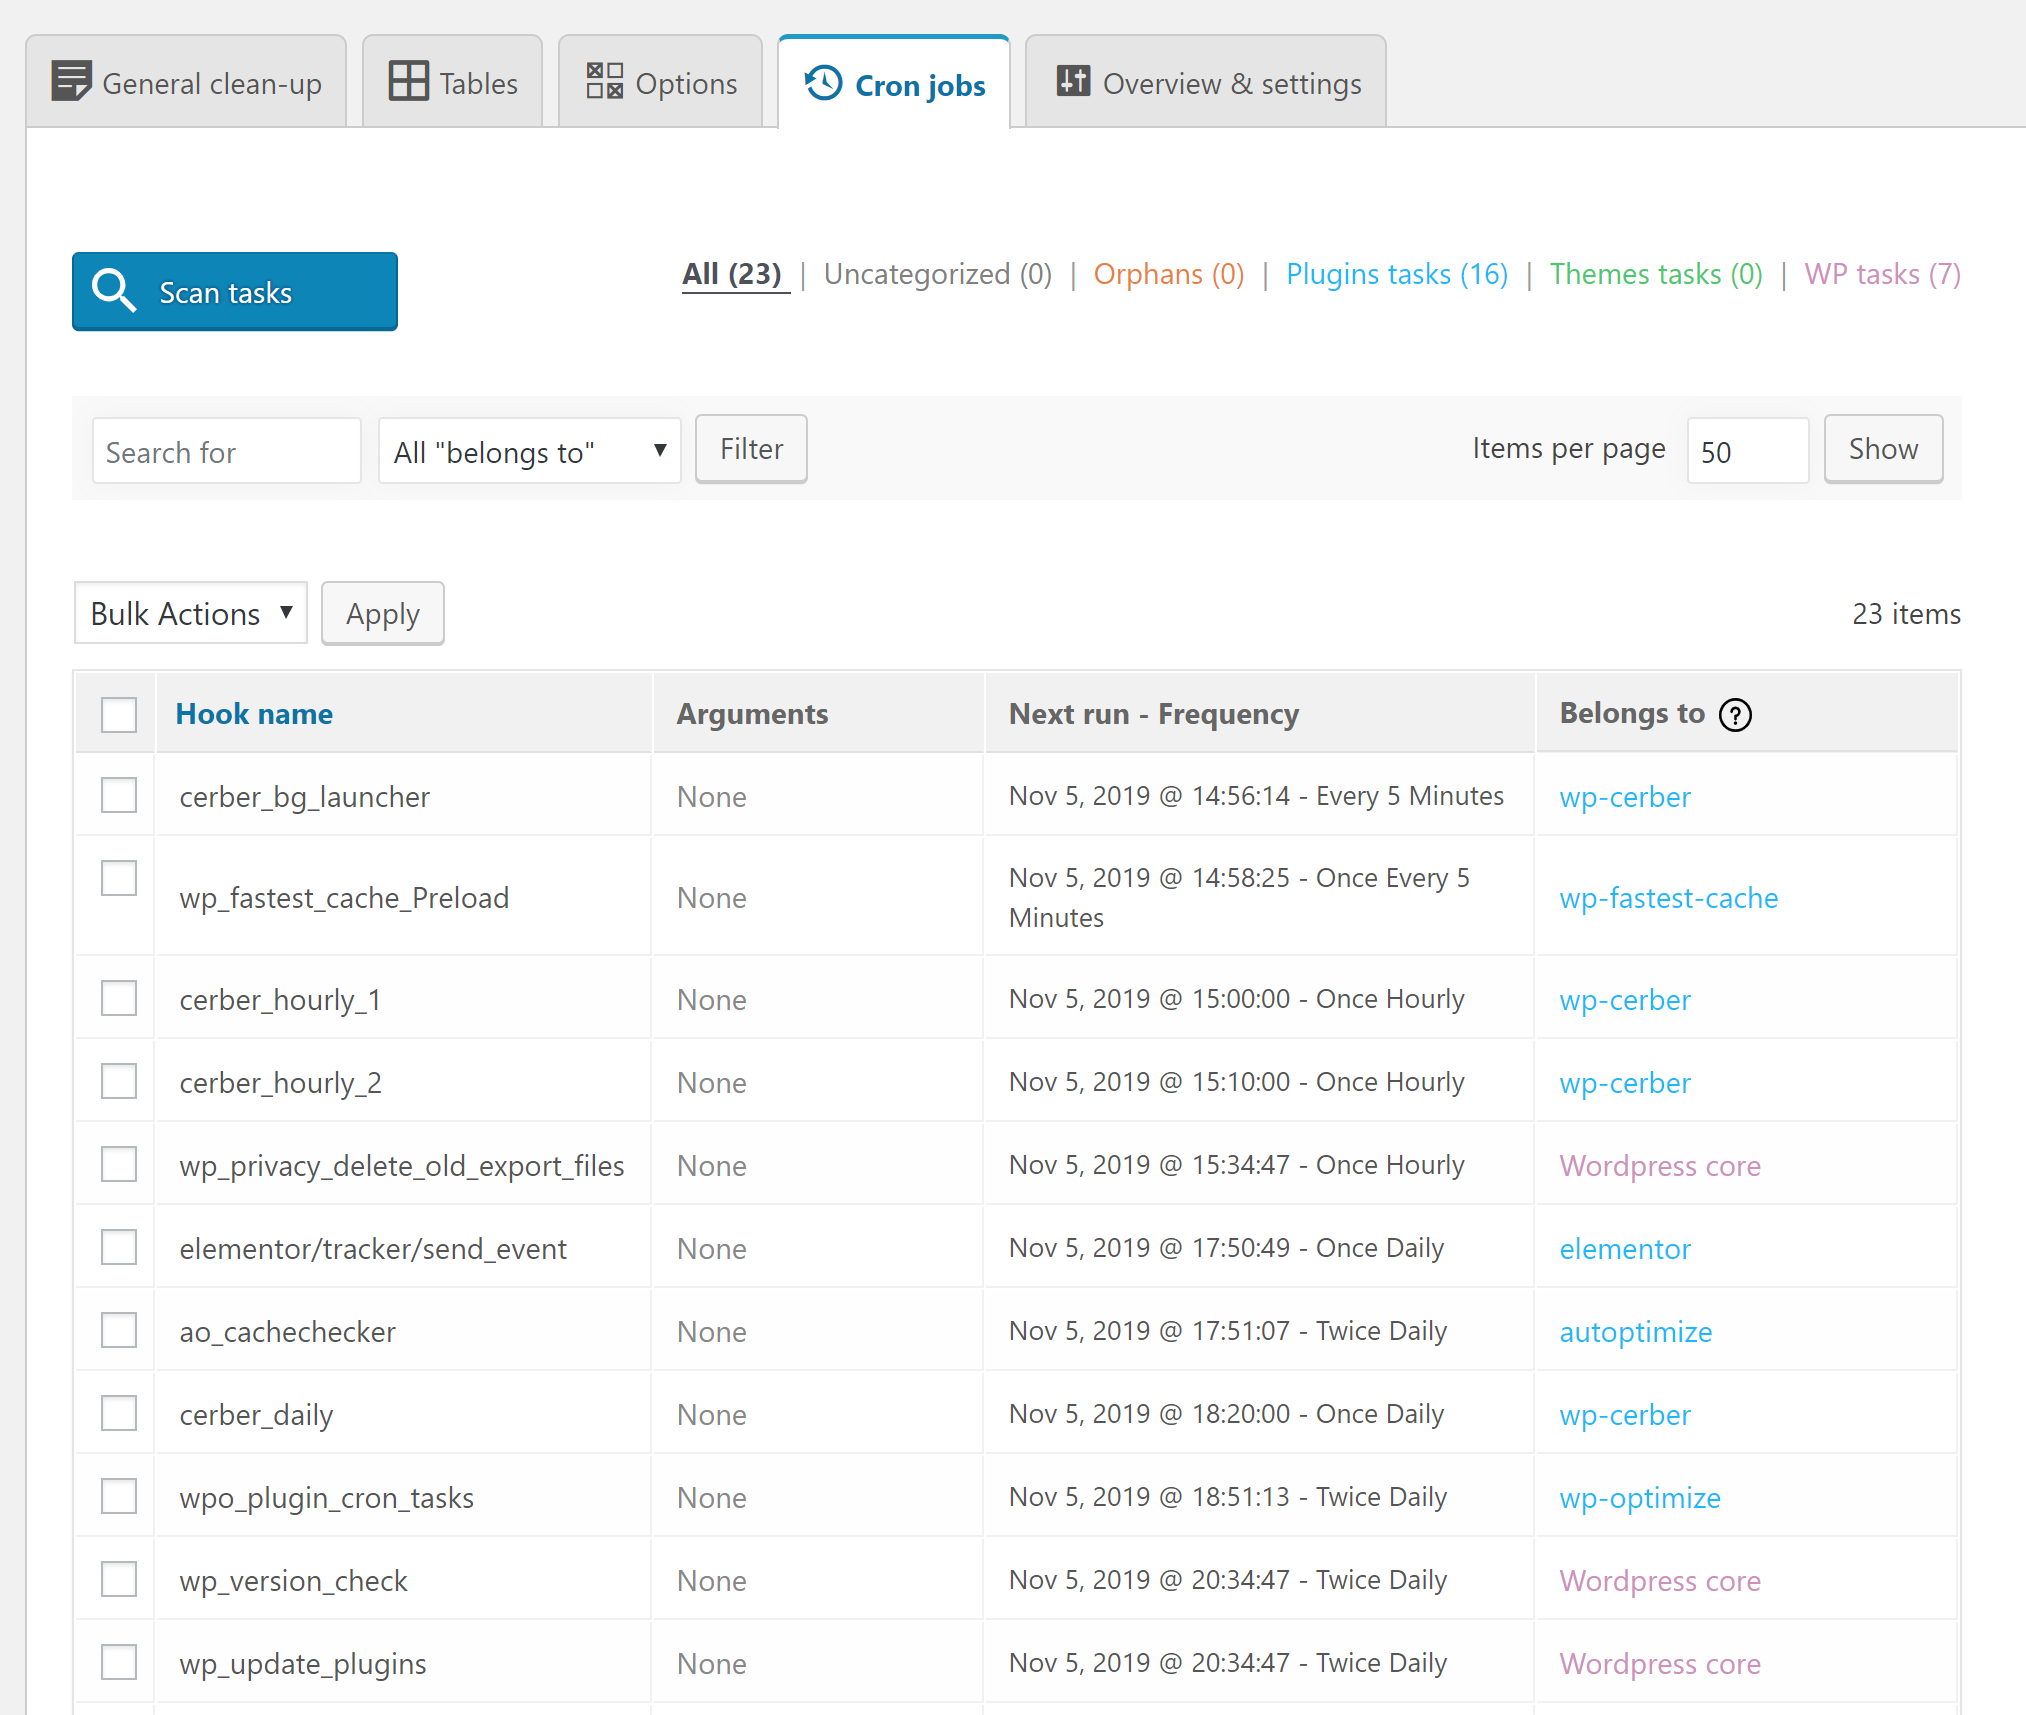This screenshot has width=2026, height=1715.
Task: Sort by Hook name column
Action: (254, 714)
